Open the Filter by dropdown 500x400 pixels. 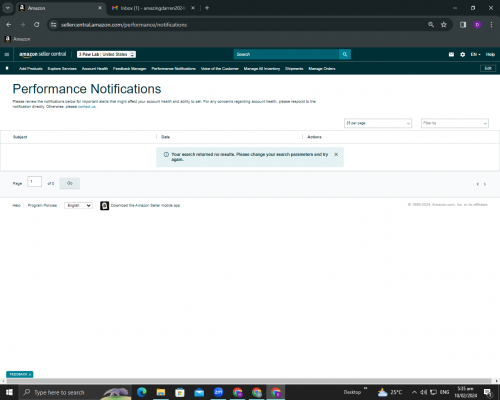(455, 123)
